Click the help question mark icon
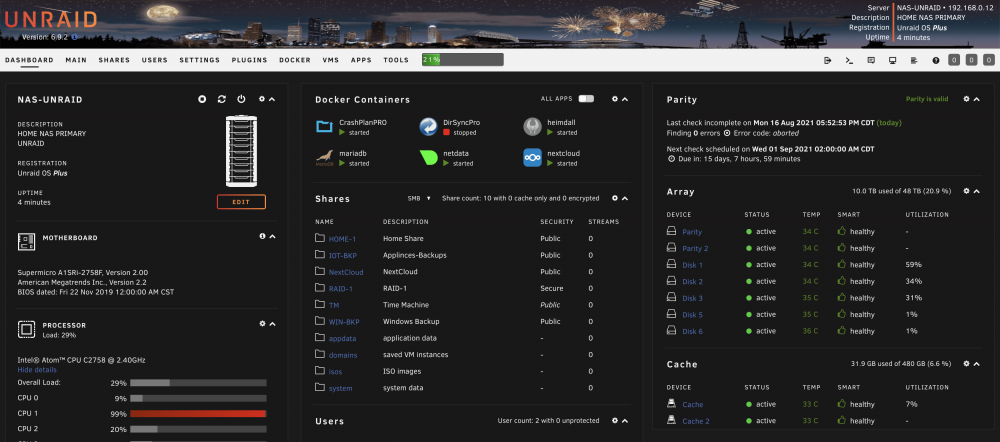Image resolution: width=1000 pixels, height=442 pixels. 936,61
